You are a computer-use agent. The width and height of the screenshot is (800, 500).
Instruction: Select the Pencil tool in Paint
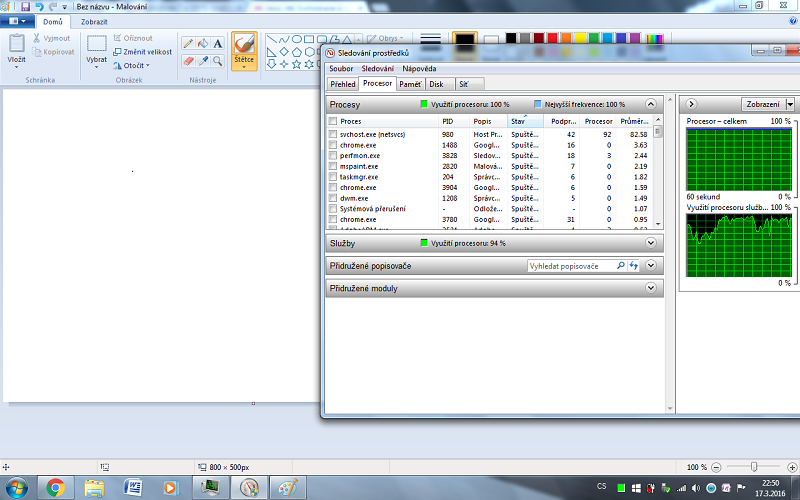pyautogui.click(x=188, y=44)
